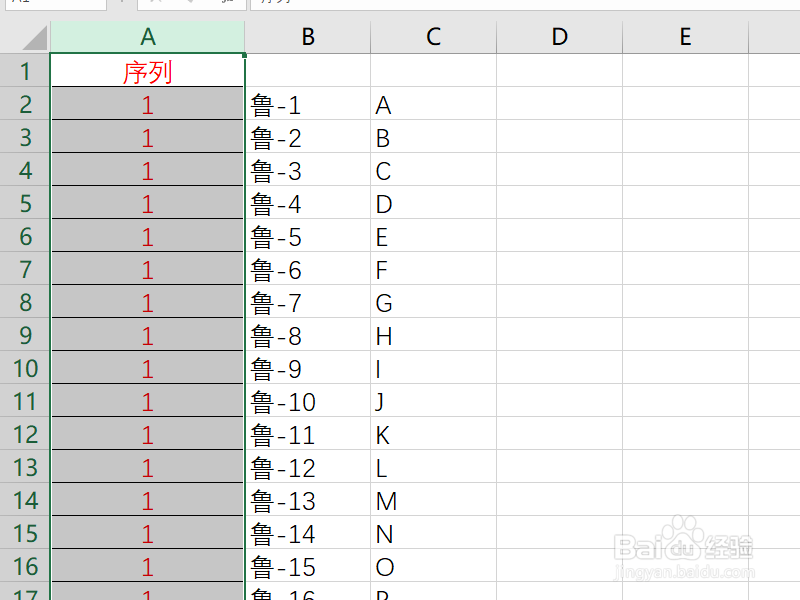This screenshot has width=800, height=600.
Task: Click cell C14 containing letter M
Action: (x=433, y=499)
